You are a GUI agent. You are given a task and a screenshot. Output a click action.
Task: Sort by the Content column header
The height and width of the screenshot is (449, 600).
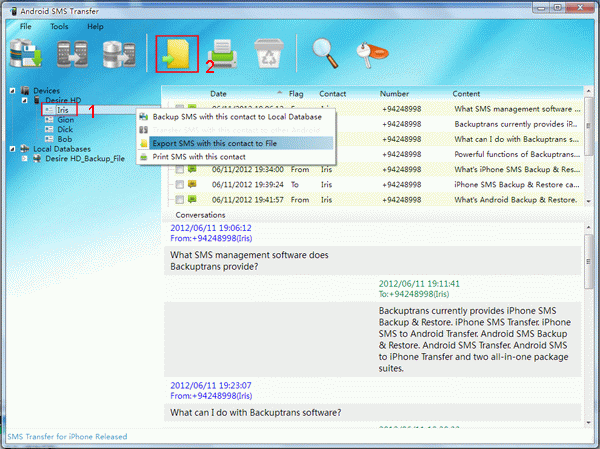click(x=466, y=94)
